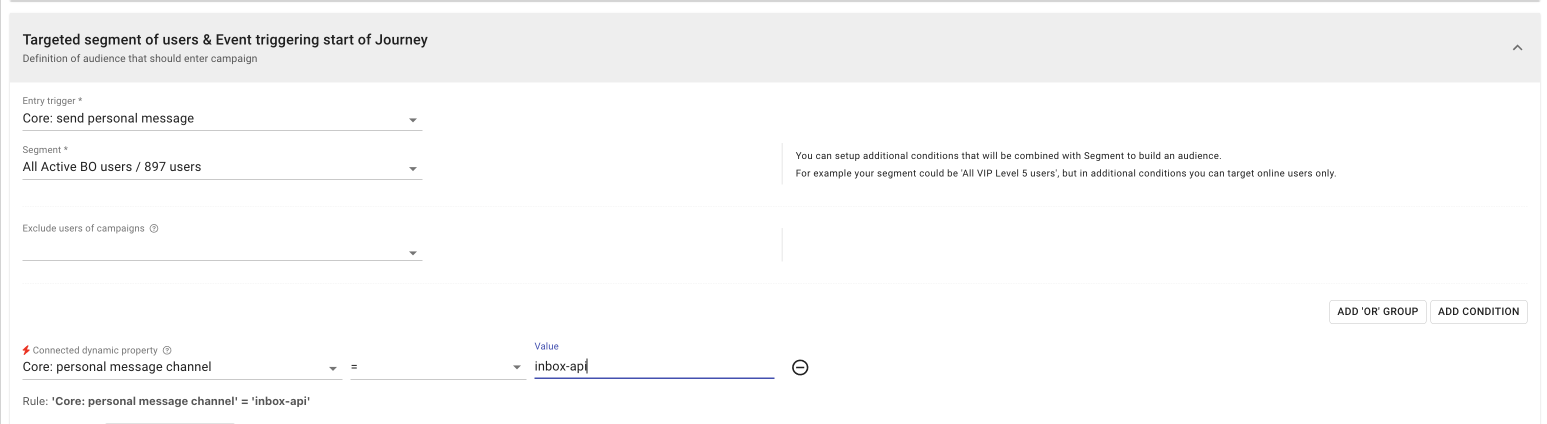The image size is (1547, 424).
Task: Click the Connected dynamic property dropdown arrow
Action: 334,368
